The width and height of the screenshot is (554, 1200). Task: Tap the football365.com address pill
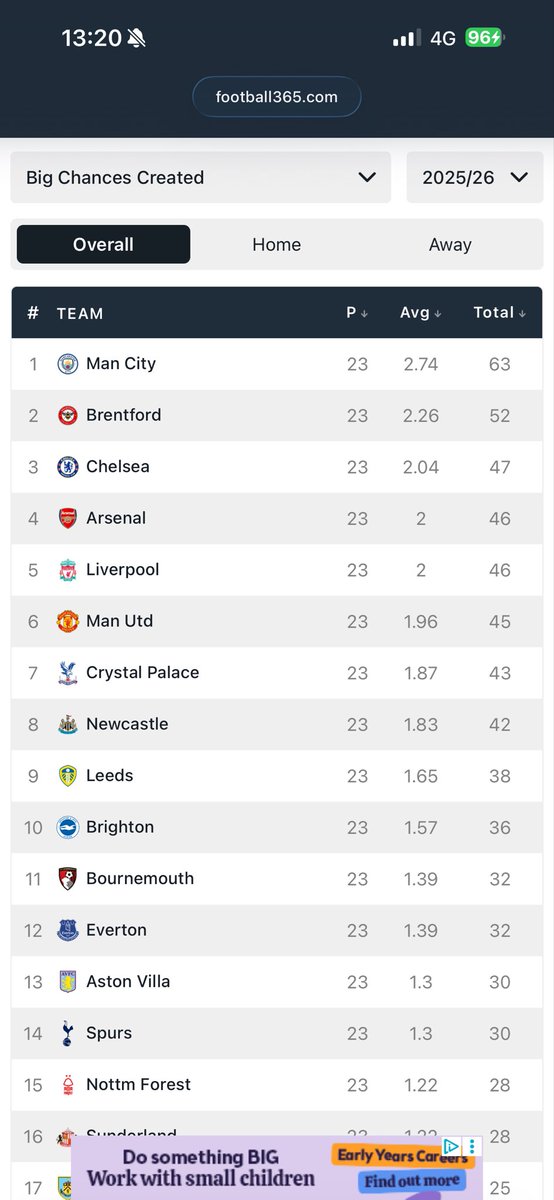tap(277, 97)
